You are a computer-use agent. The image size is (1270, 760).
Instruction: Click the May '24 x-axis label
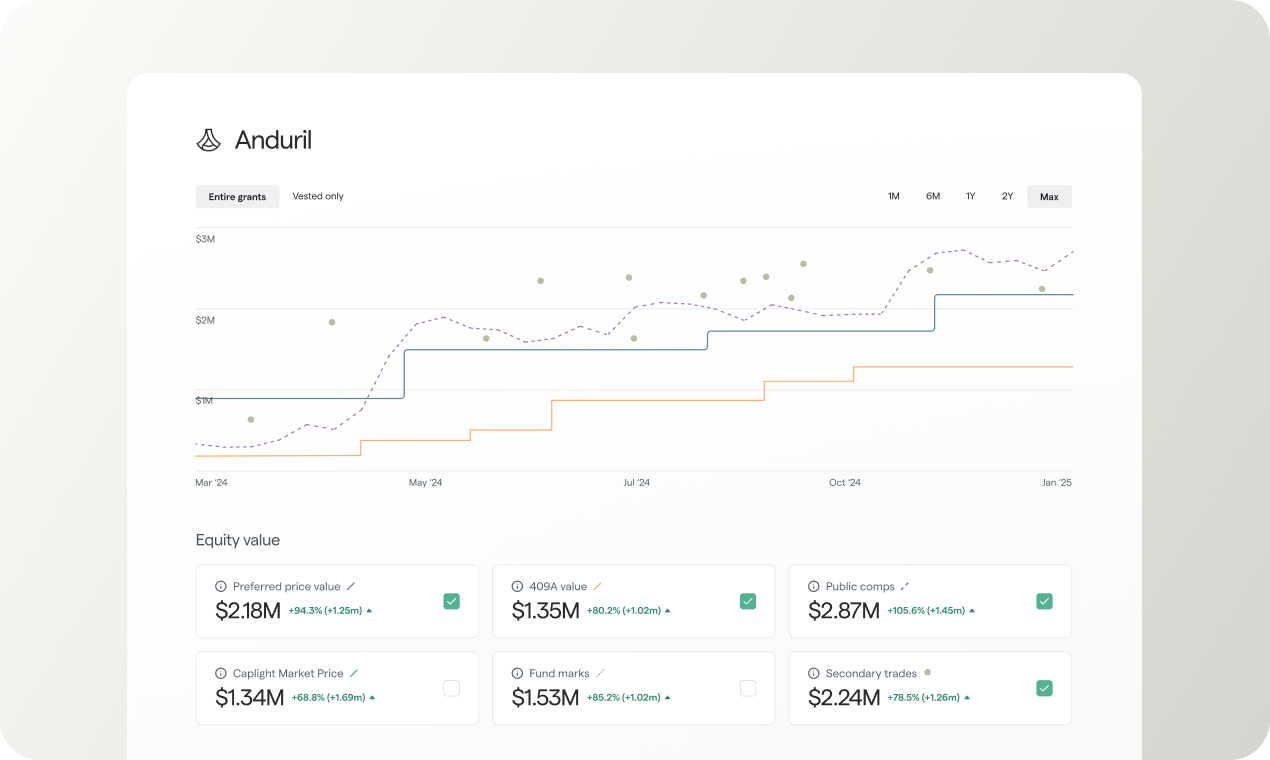click(x=425, y=483)
